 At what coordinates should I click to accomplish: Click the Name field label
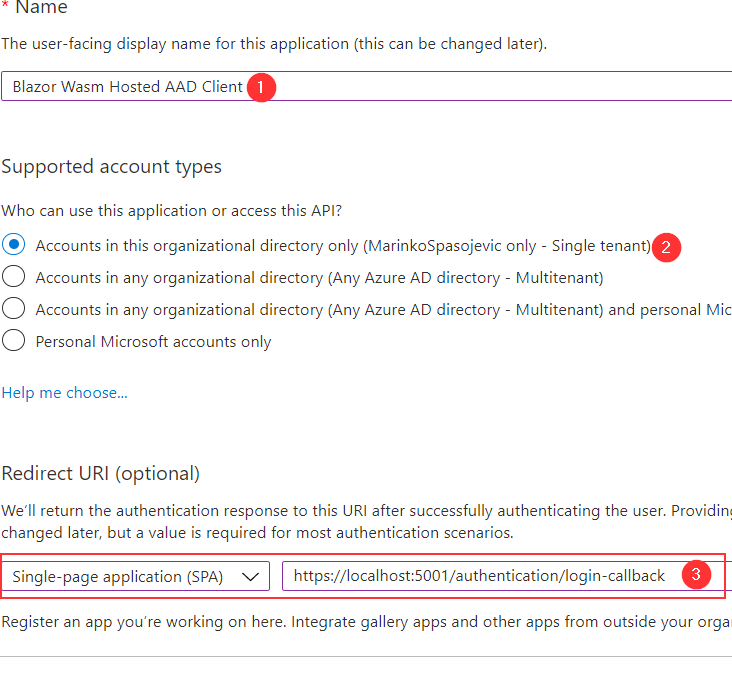(x=41, y=9)
